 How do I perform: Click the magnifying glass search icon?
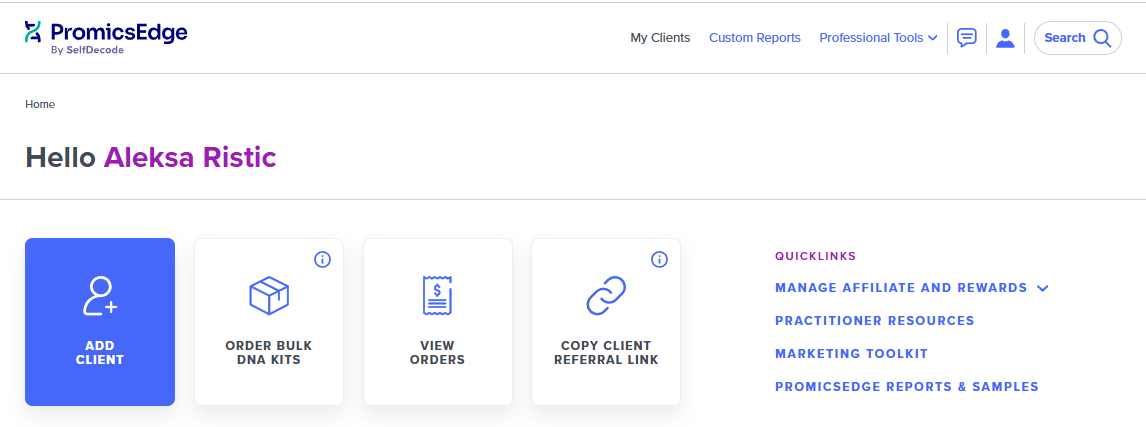click(1102, 38)
